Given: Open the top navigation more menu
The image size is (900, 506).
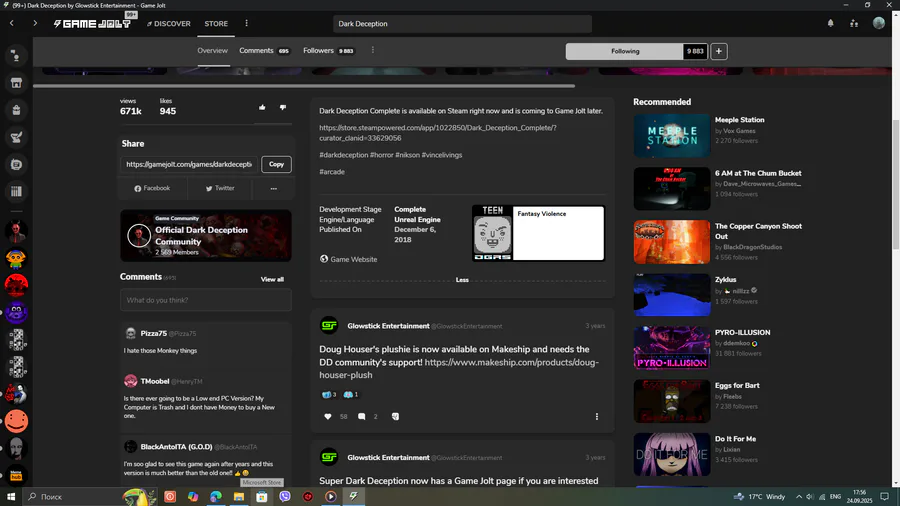Looking at the screenshot, I should pos(246,24).
